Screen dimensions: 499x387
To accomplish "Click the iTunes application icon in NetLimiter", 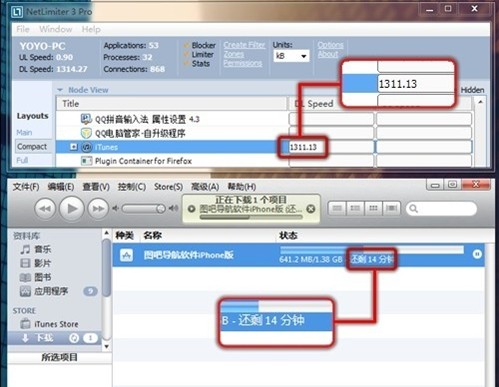I will (x=87, y=147).
